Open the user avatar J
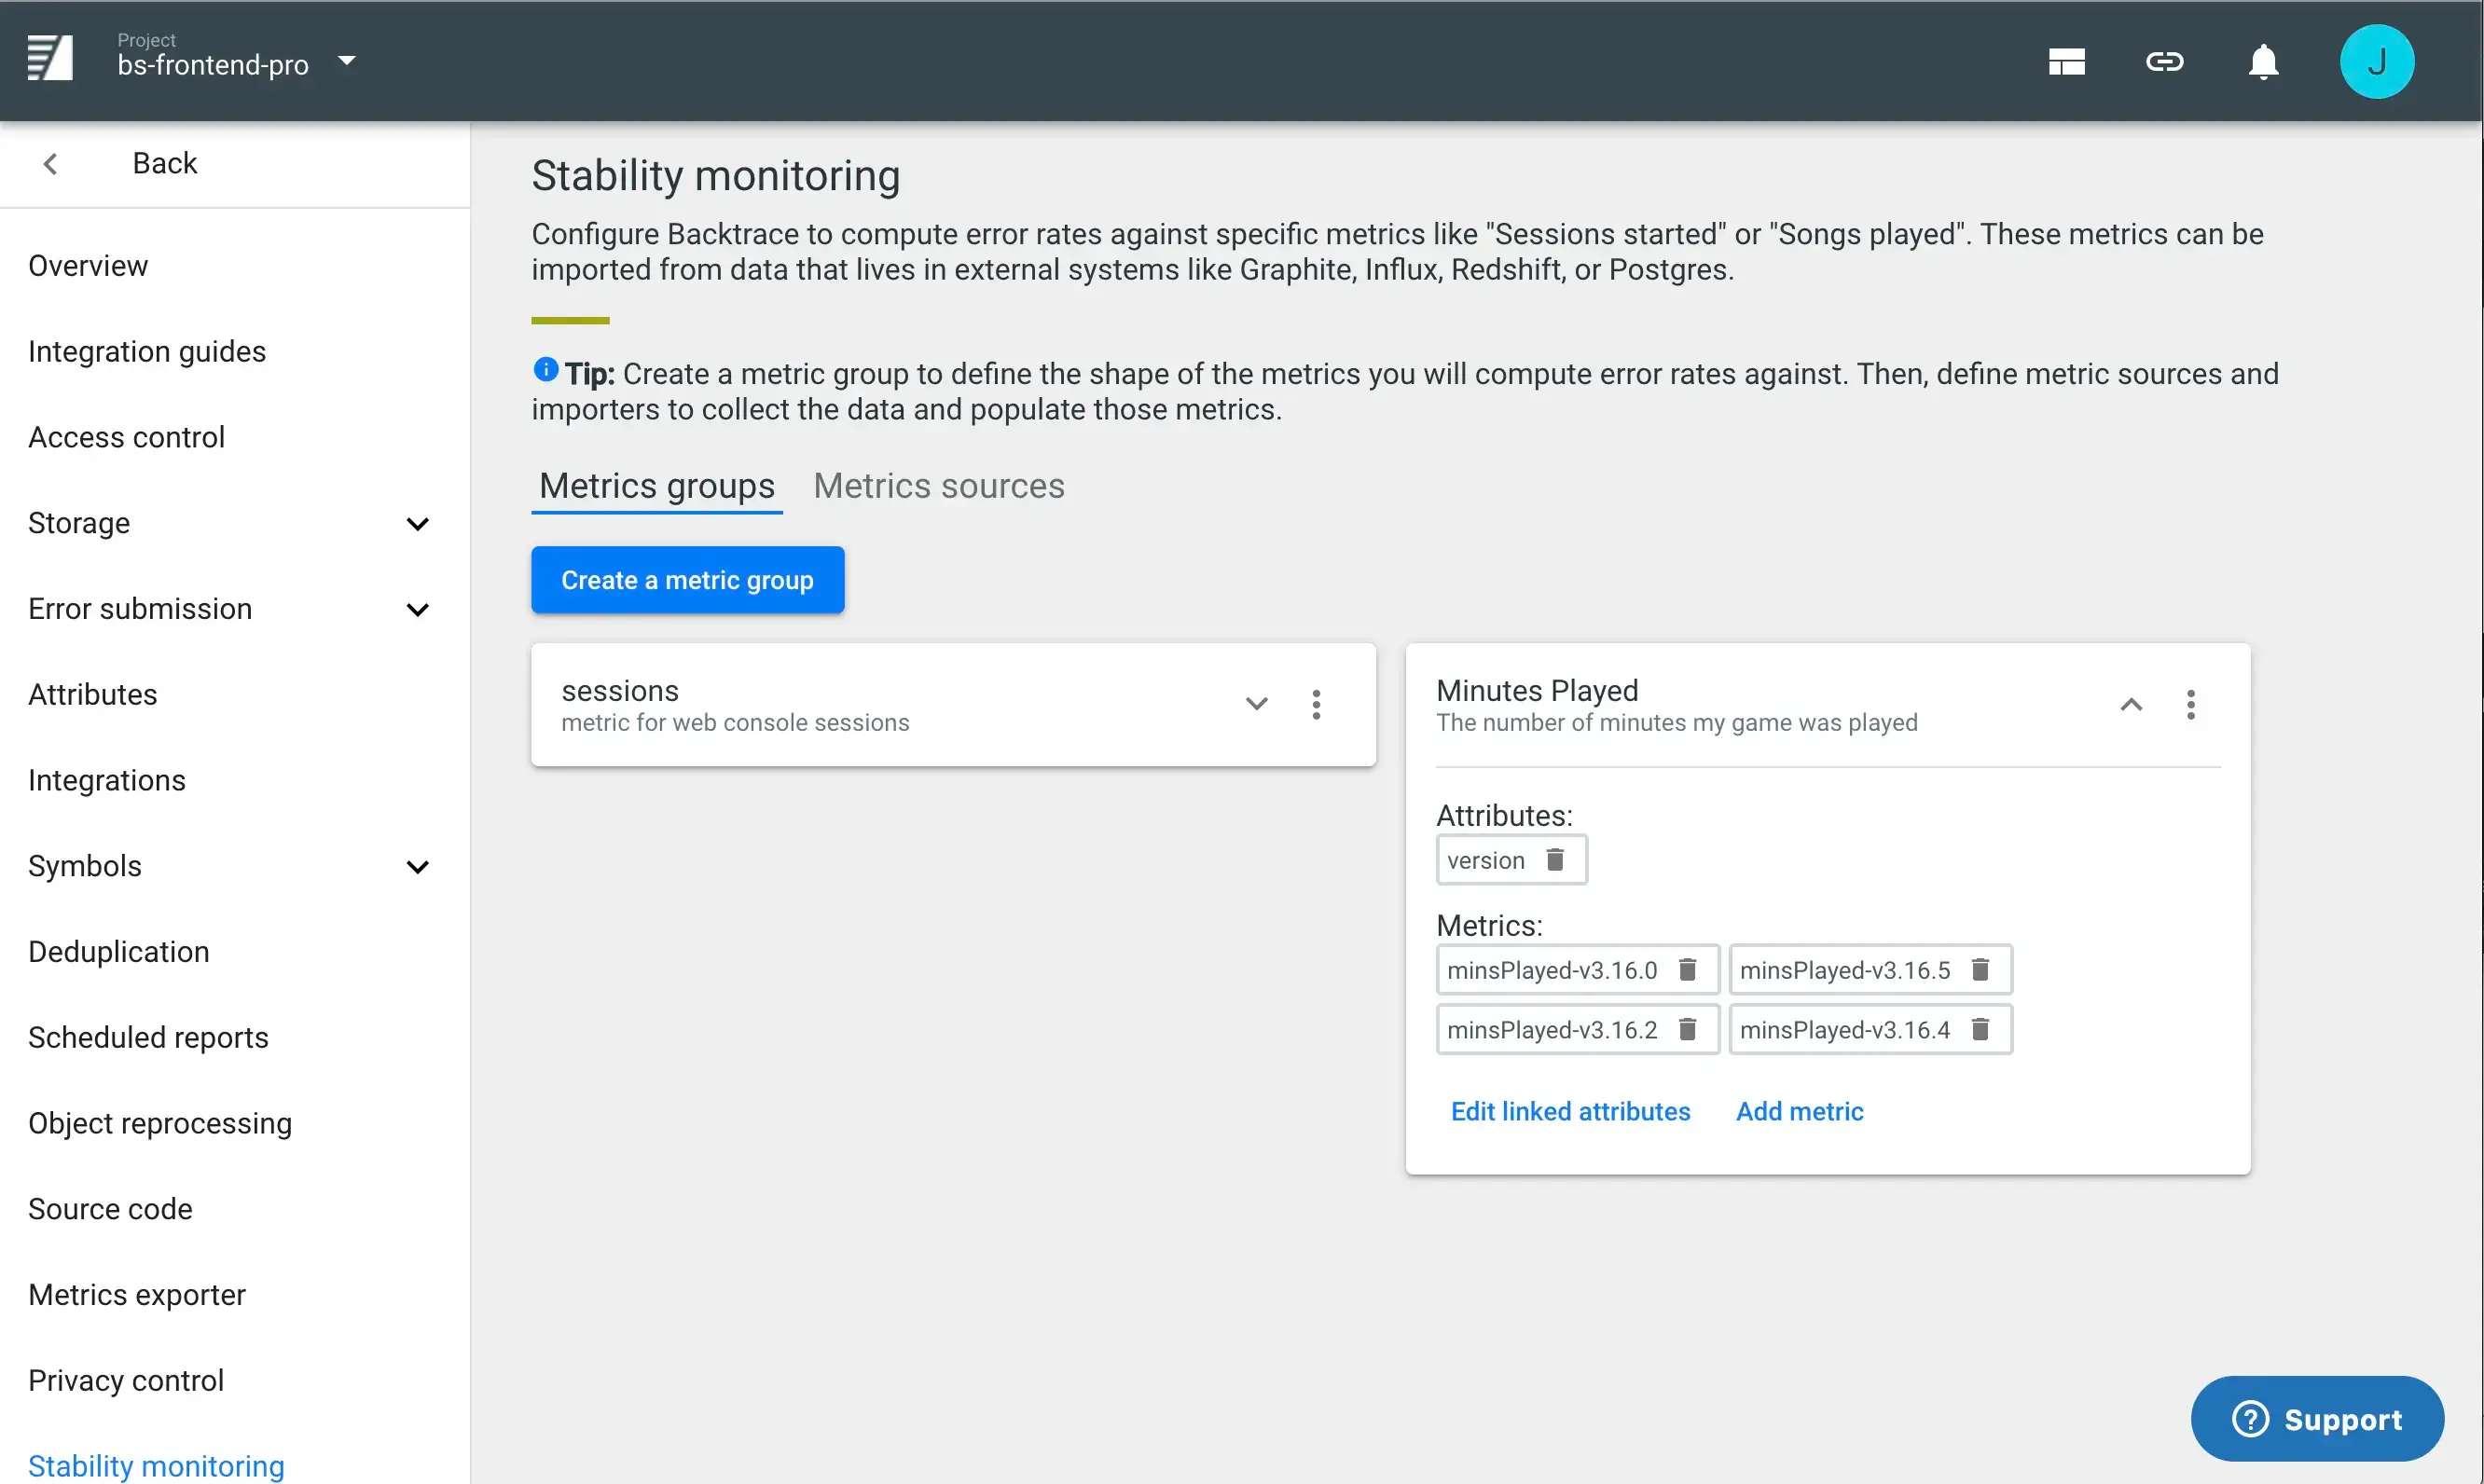 point(2376,62)
